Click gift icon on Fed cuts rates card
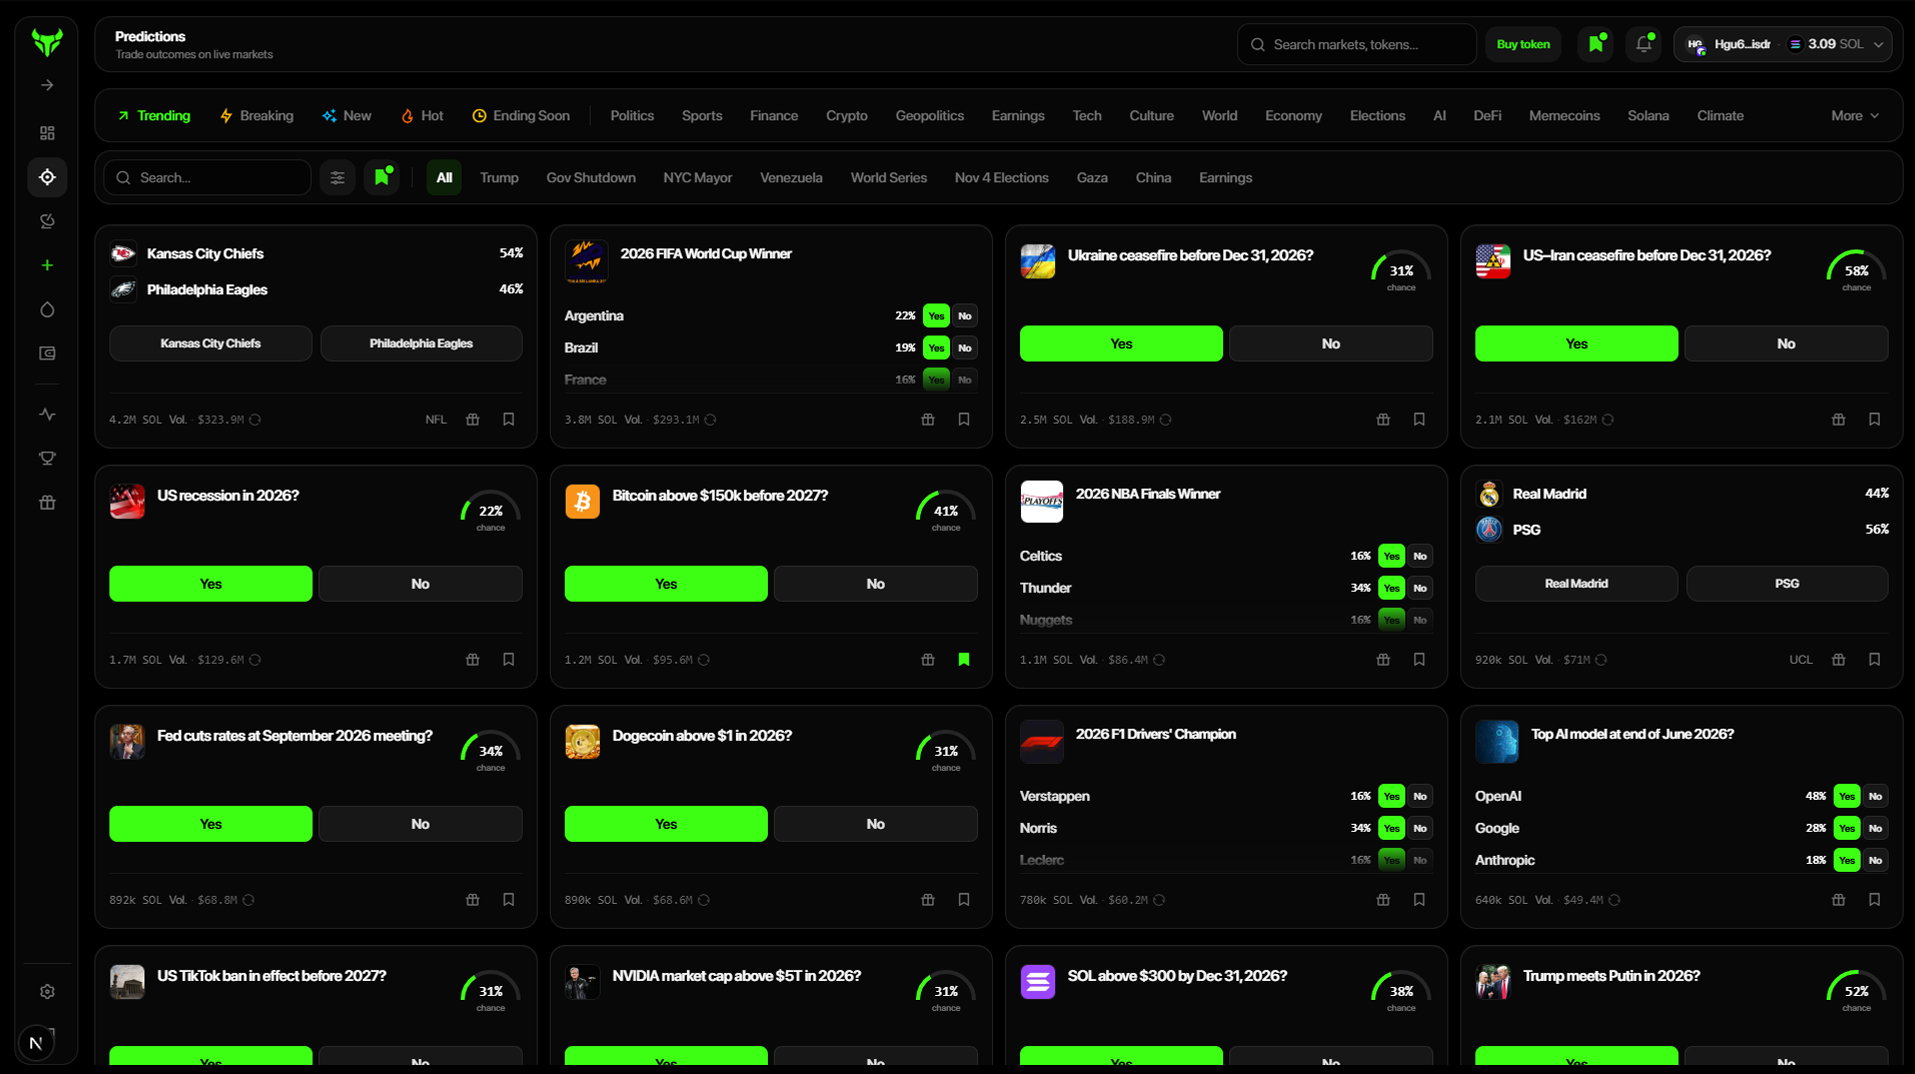The height and width of the screenshot is (1074, 1915). pos(473,900)
